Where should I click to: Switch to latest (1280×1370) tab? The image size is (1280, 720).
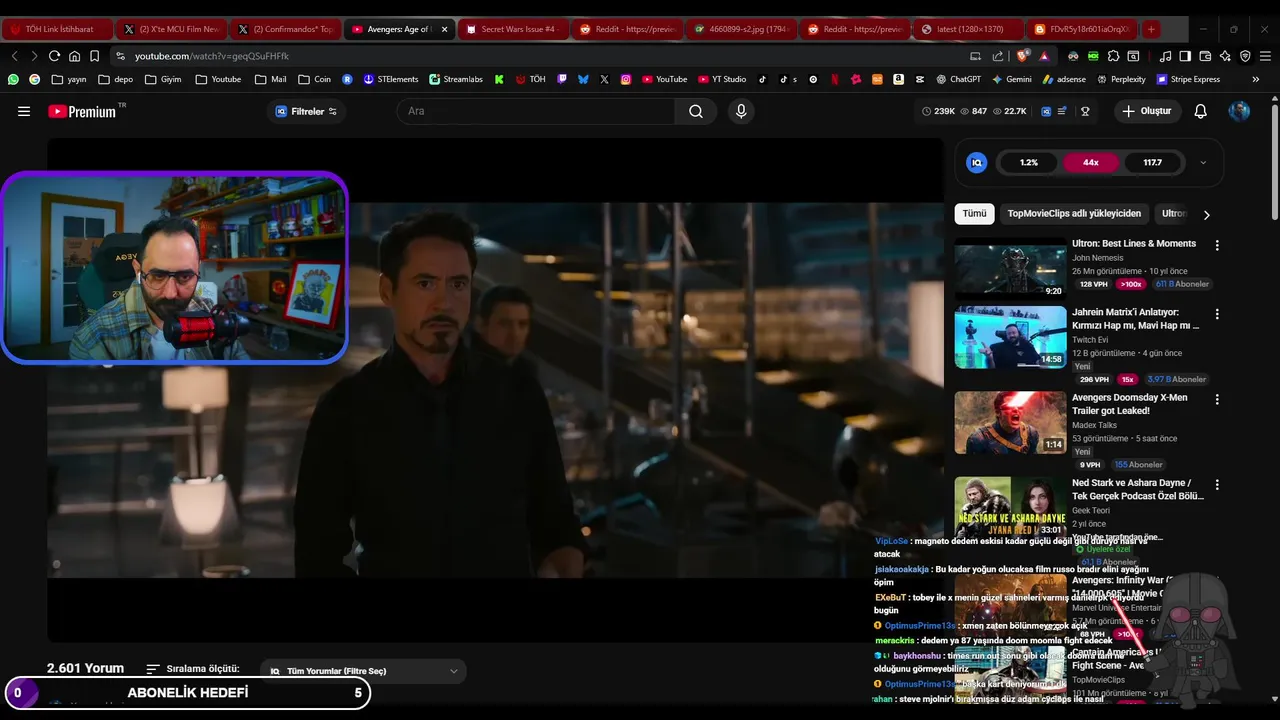point(969,29)
